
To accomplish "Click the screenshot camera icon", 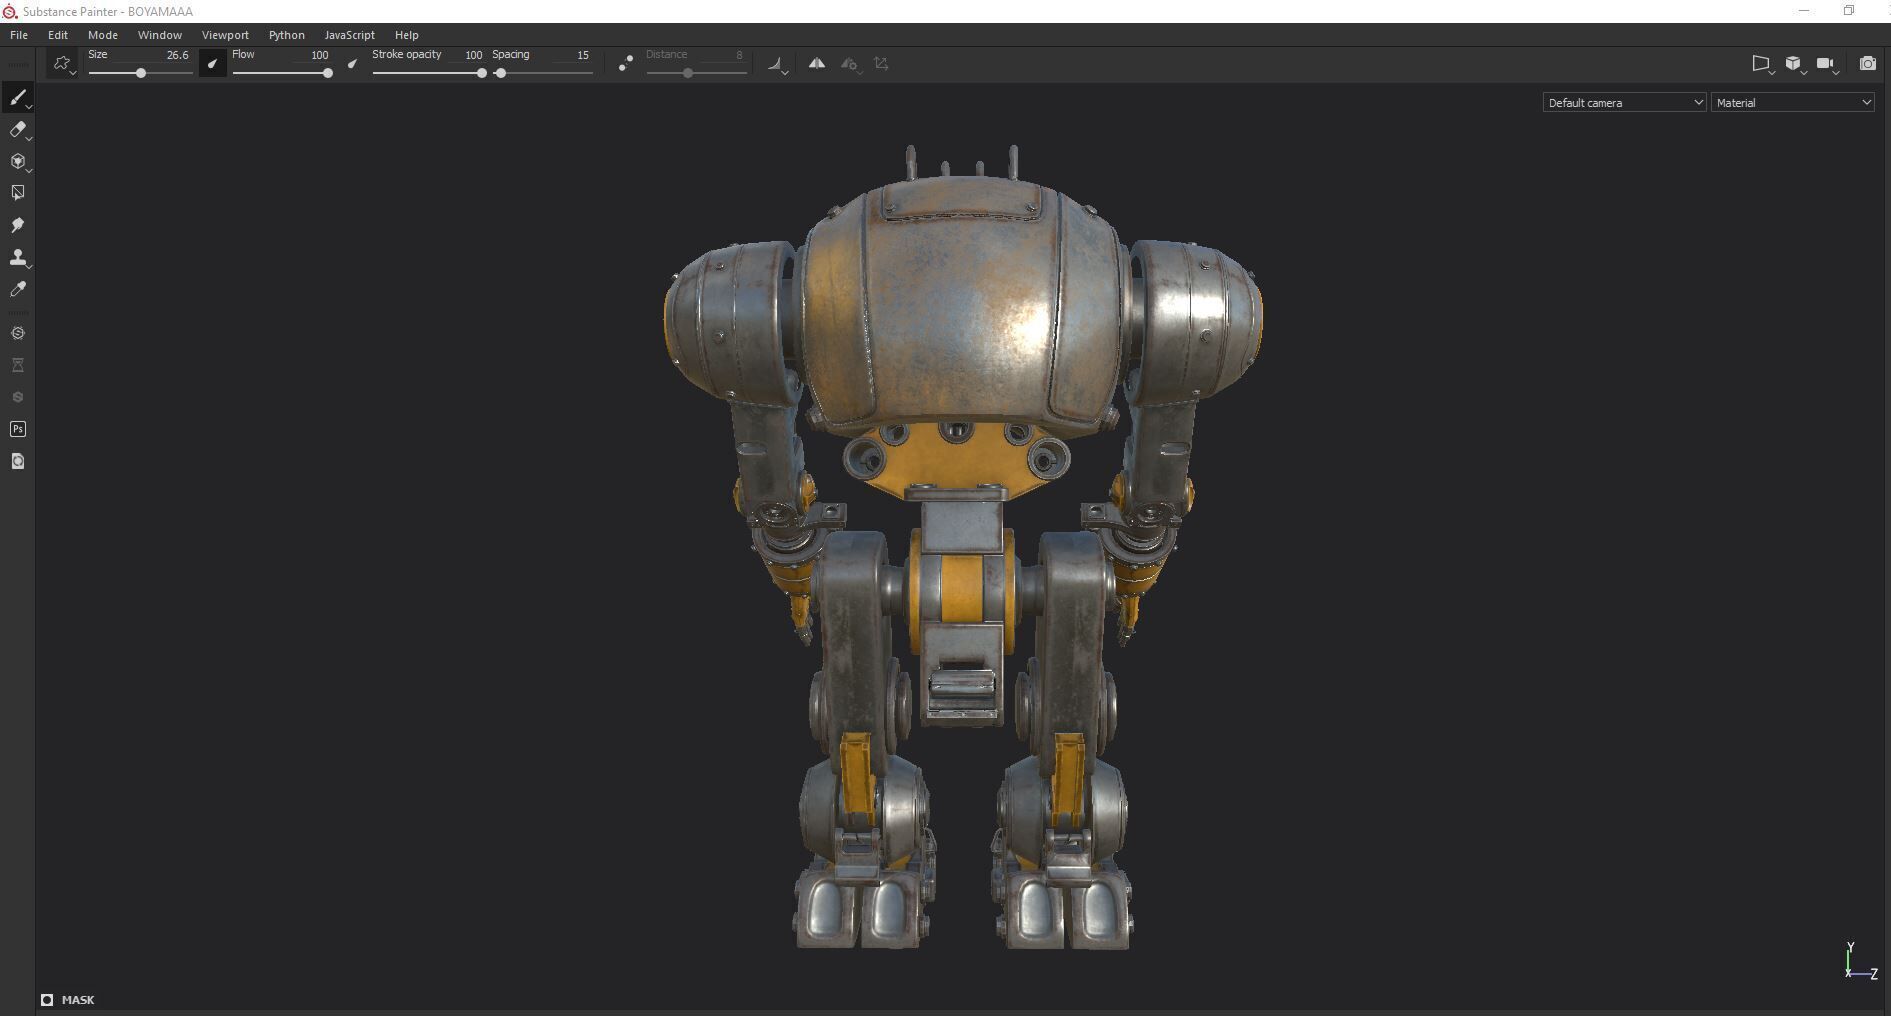I will tap(1867, 64).
